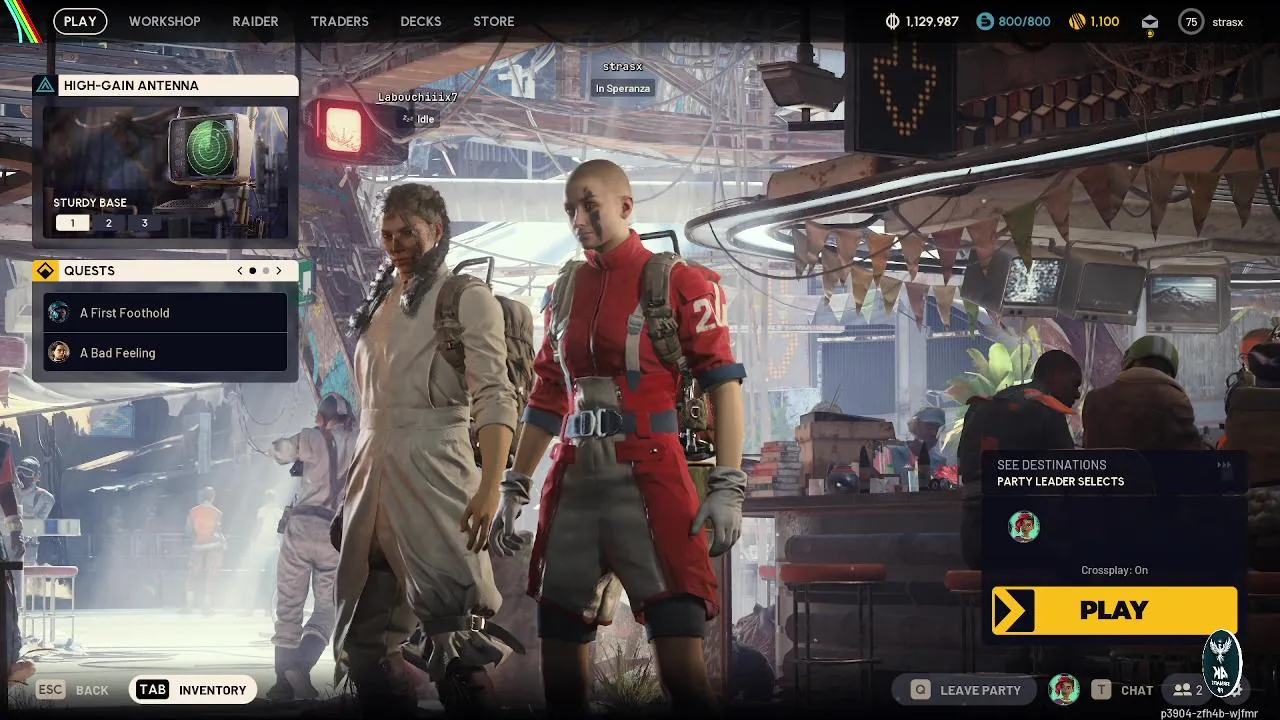
Task: Click the coin currency icon beside 1,129,987
Action: [x=893, y=21]
